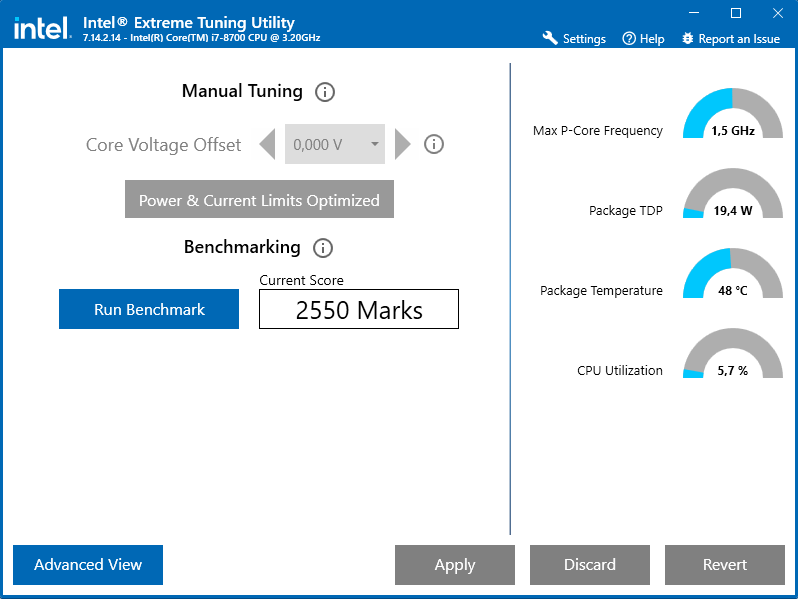Image resolution: width=798 pixels, height=599 pixels.
Task: Click the Core Voltage Offset info icon
Action: (434, 144)
